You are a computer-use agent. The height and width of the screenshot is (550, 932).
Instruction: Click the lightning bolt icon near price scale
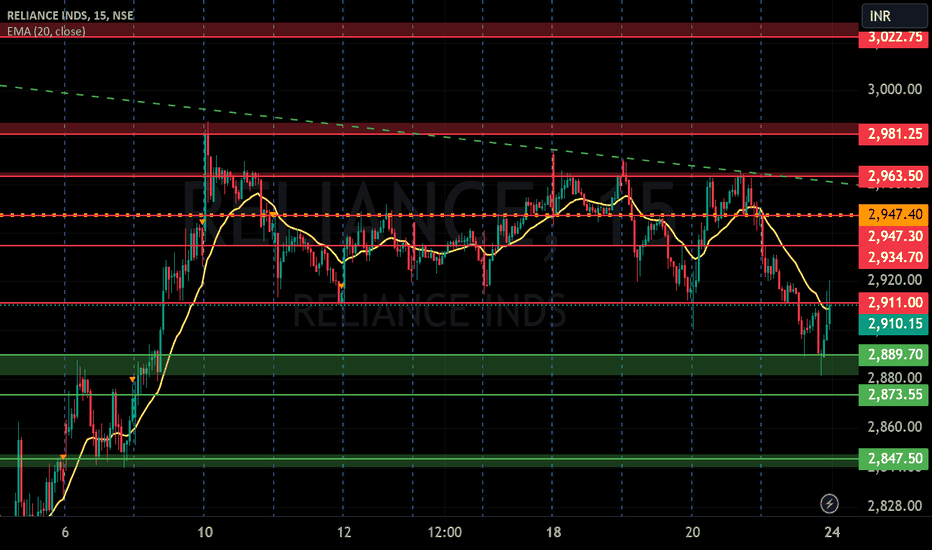point(829,504)
